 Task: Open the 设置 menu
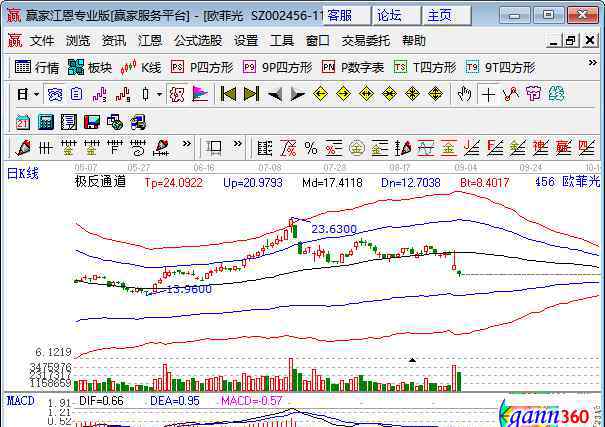246,41
